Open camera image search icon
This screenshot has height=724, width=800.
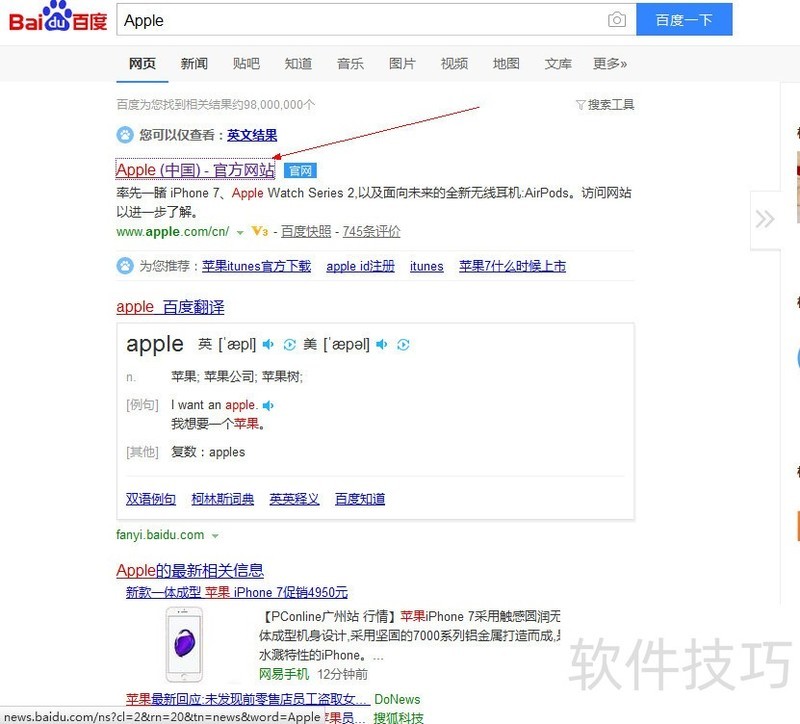click(617, 20)
